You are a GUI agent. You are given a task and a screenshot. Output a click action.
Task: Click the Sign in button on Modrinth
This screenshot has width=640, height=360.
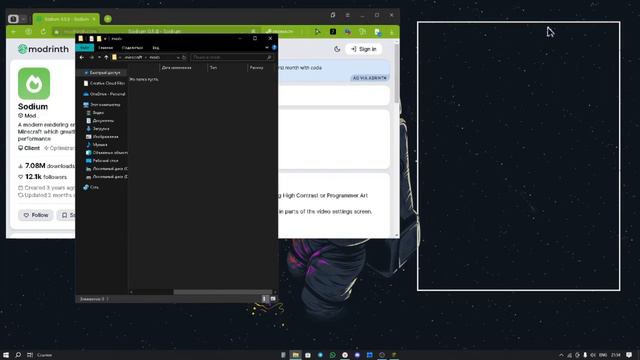[364, 49]
